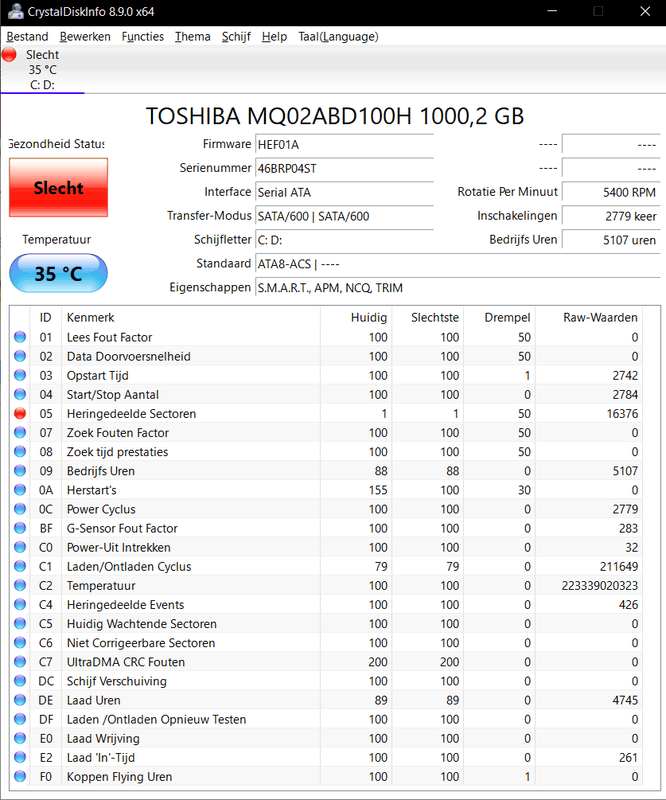Screen dimensions: 666x800
Task: Open the Bewerken menu
Action: 85,37
